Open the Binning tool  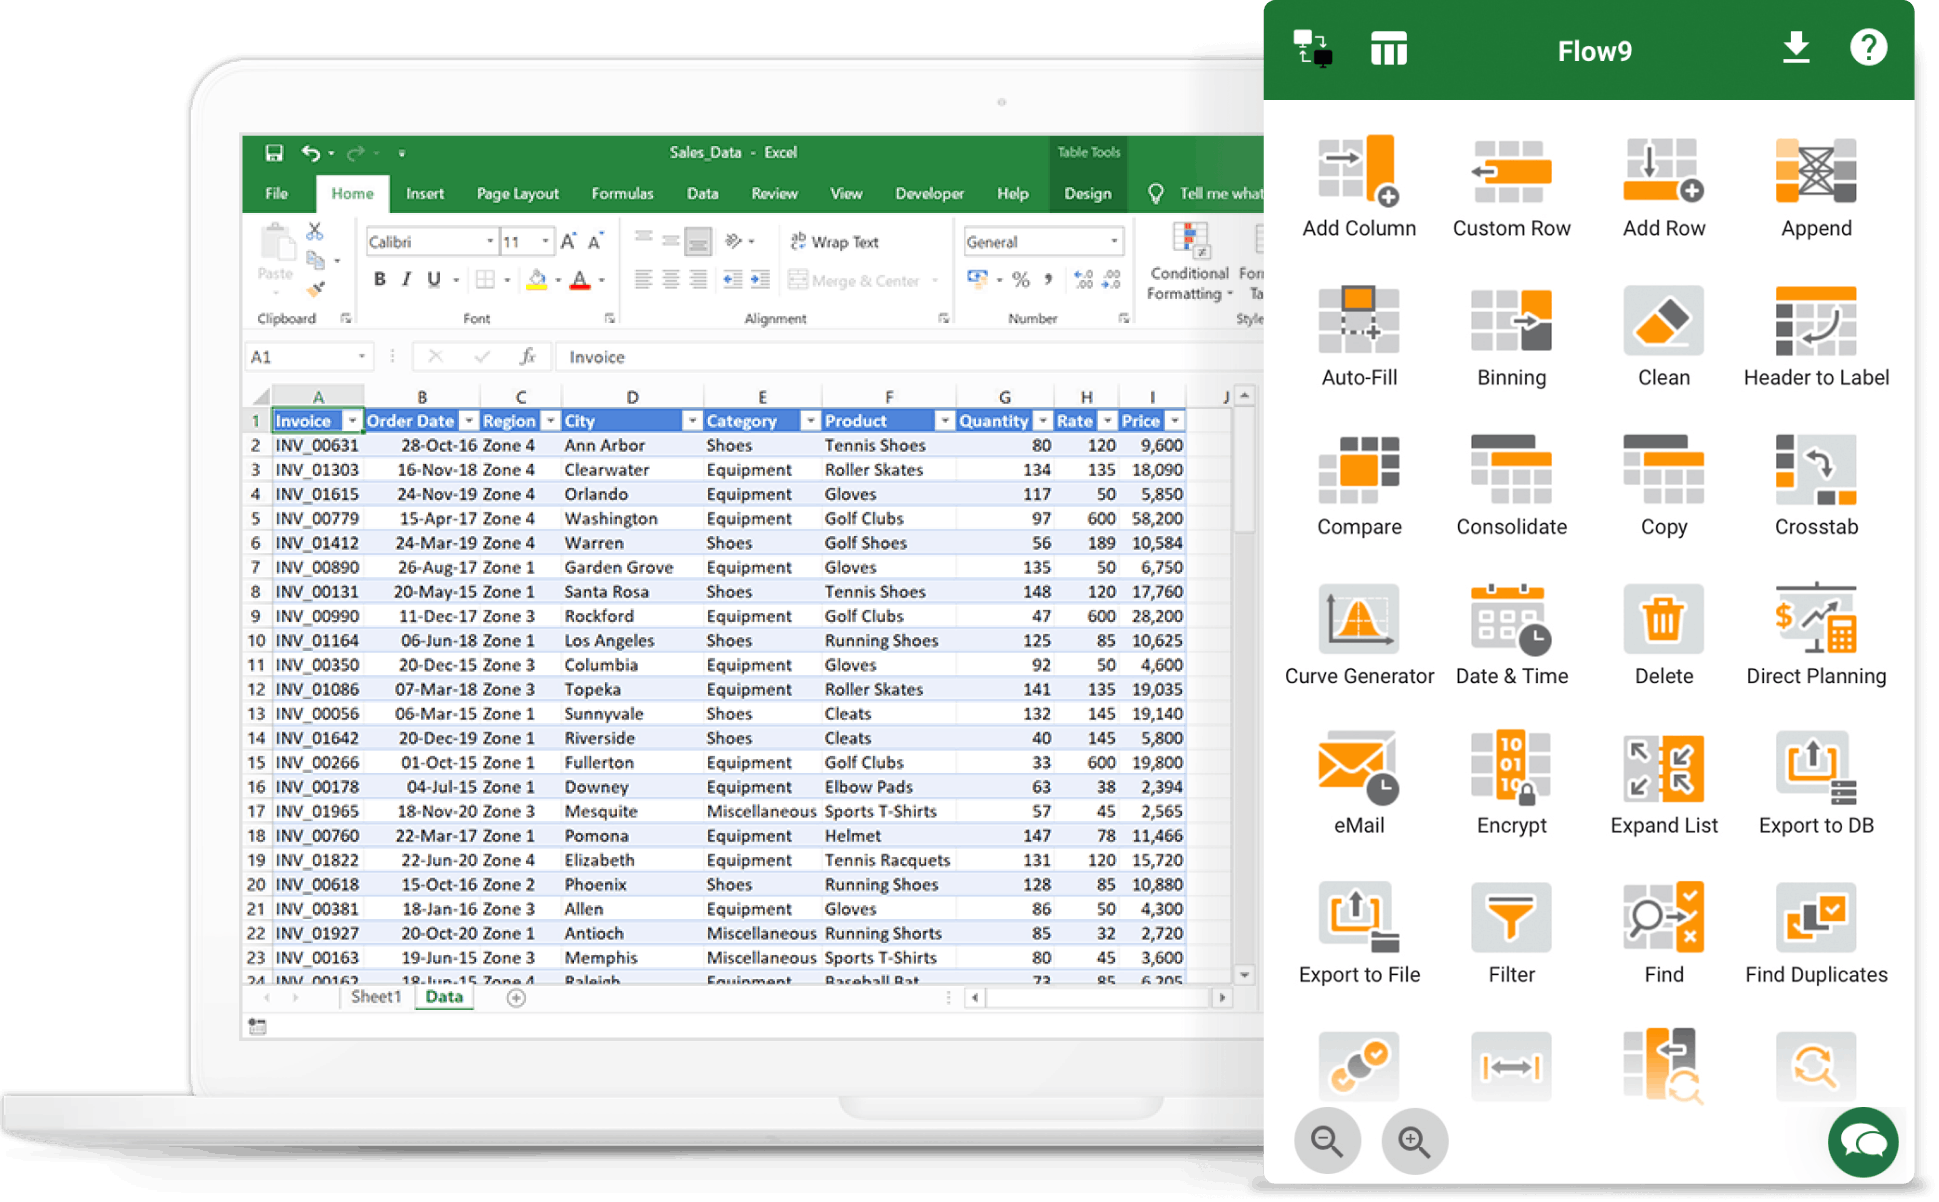(1510, 320)
